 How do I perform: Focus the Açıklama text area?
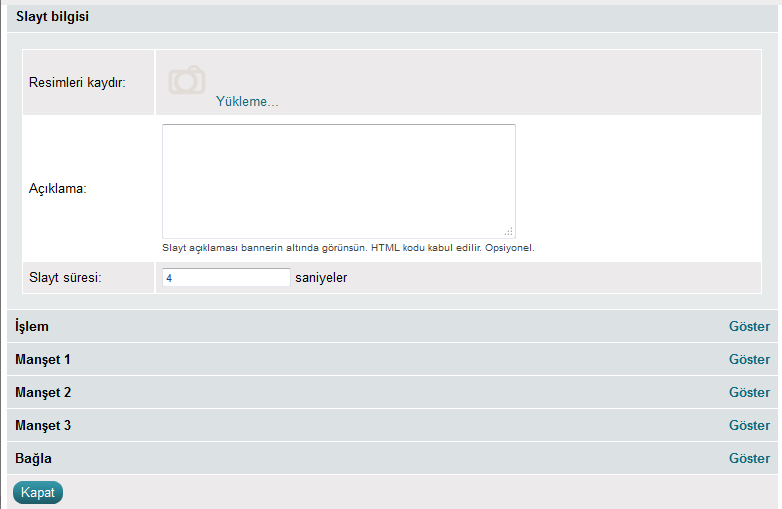tap(338, 180)
